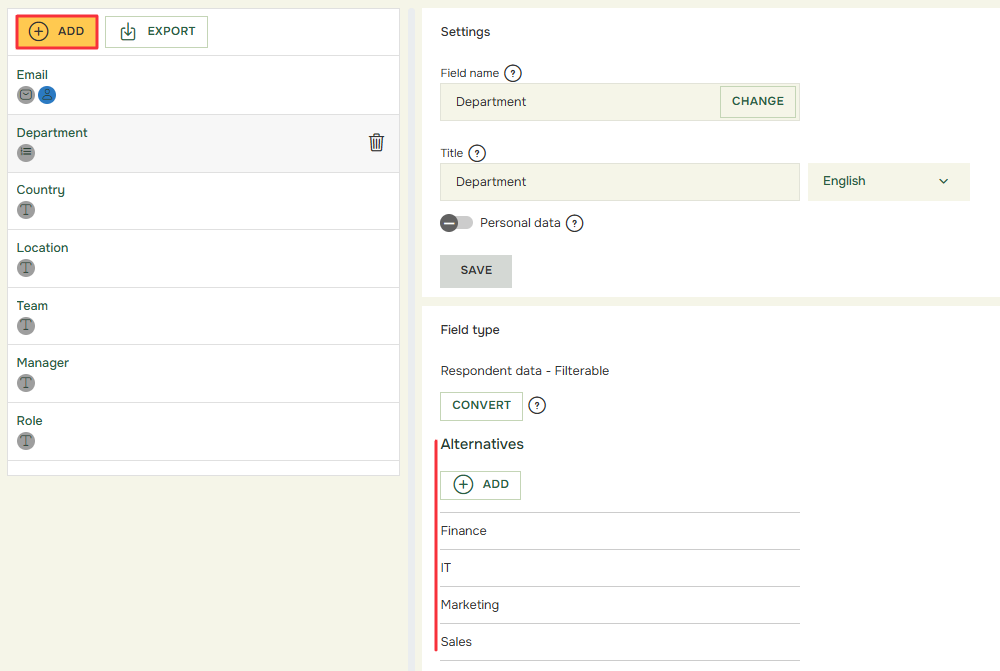Image resolution: width=1000 pixels, height=671 pixels.
Task: Click the Marketing alternative
Action: click(619, 605)
